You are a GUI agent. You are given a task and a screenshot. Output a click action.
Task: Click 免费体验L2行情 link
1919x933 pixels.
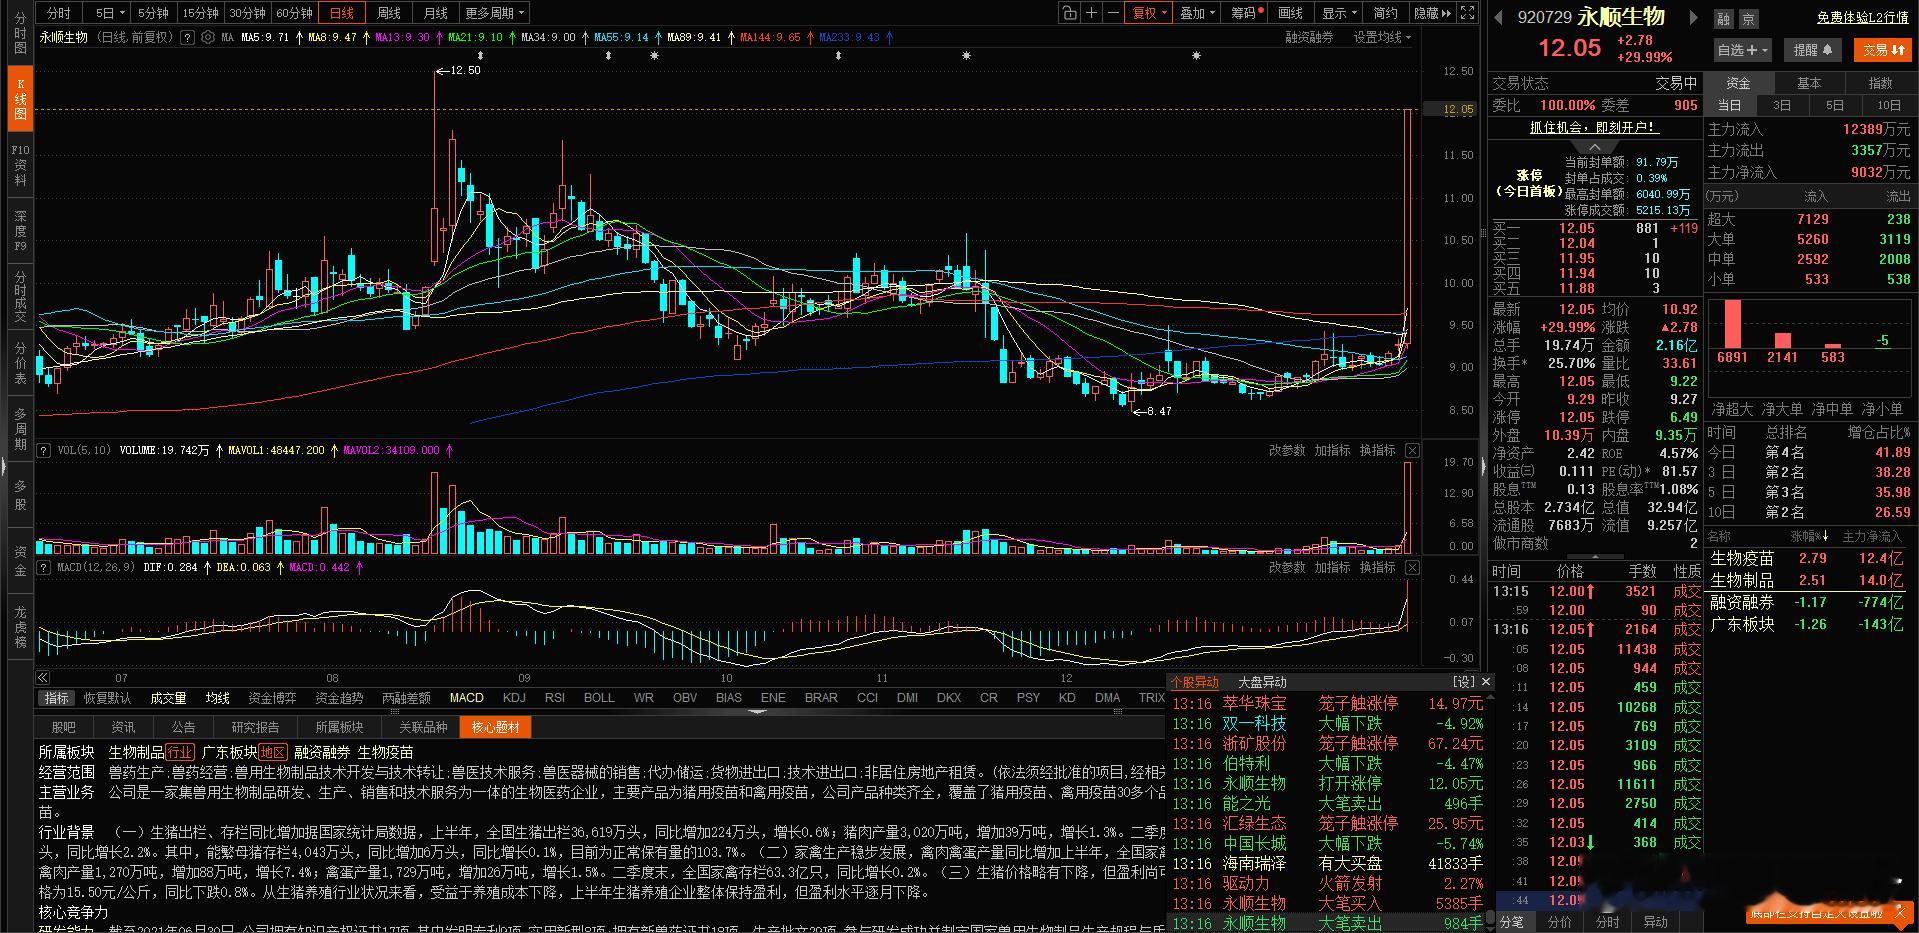[1863, 18]
